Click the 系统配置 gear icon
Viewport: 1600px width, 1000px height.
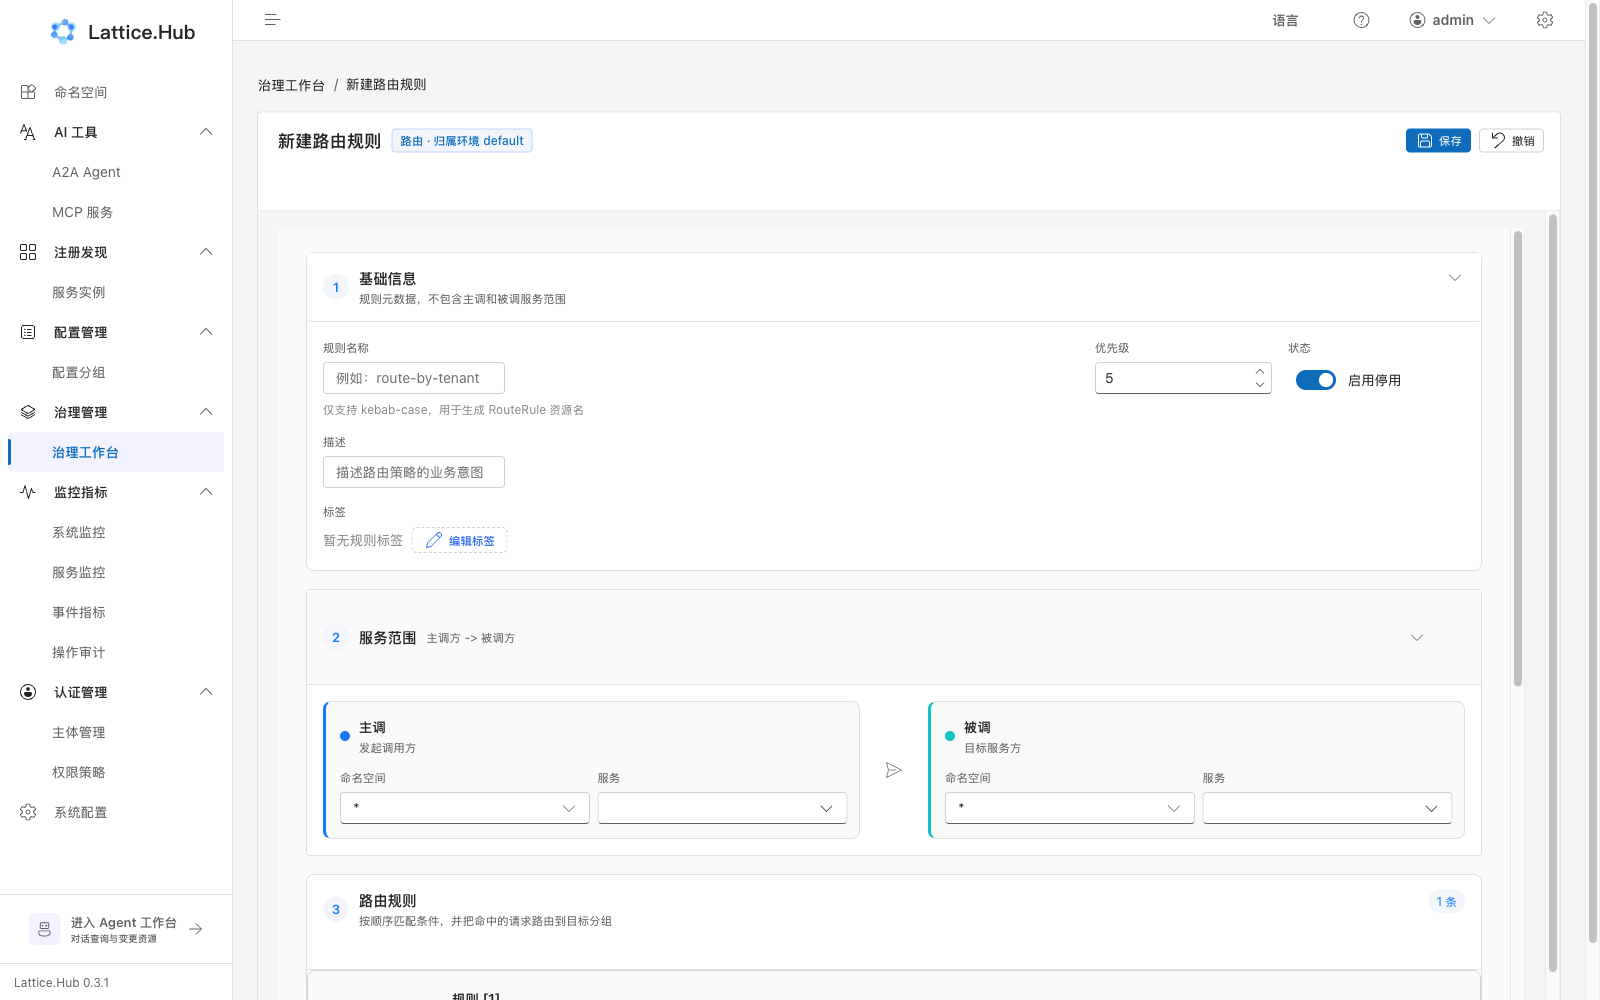(28, 812)
